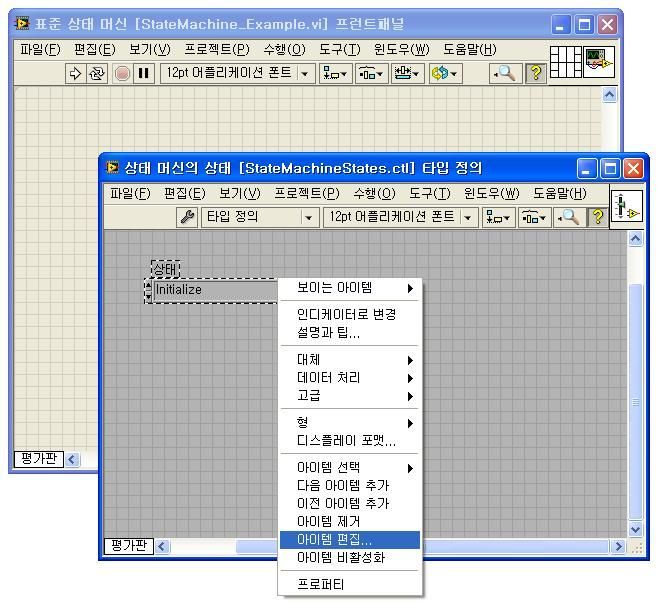Click the red Abort Execution button
The width and height of the screenshot is (658, 602).
122,73
